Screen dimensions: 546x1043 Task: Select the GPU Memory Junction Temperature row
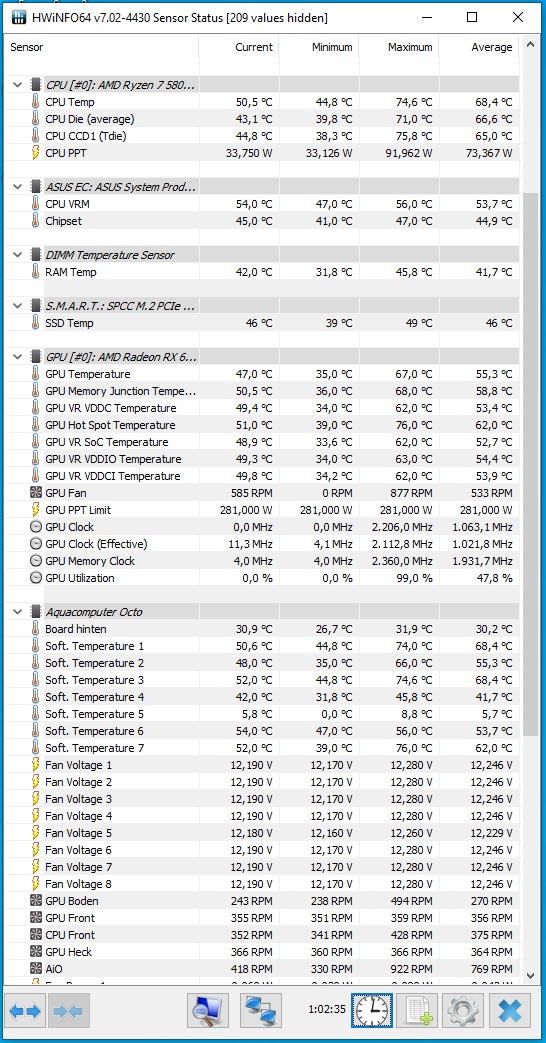tap(261, 391)
